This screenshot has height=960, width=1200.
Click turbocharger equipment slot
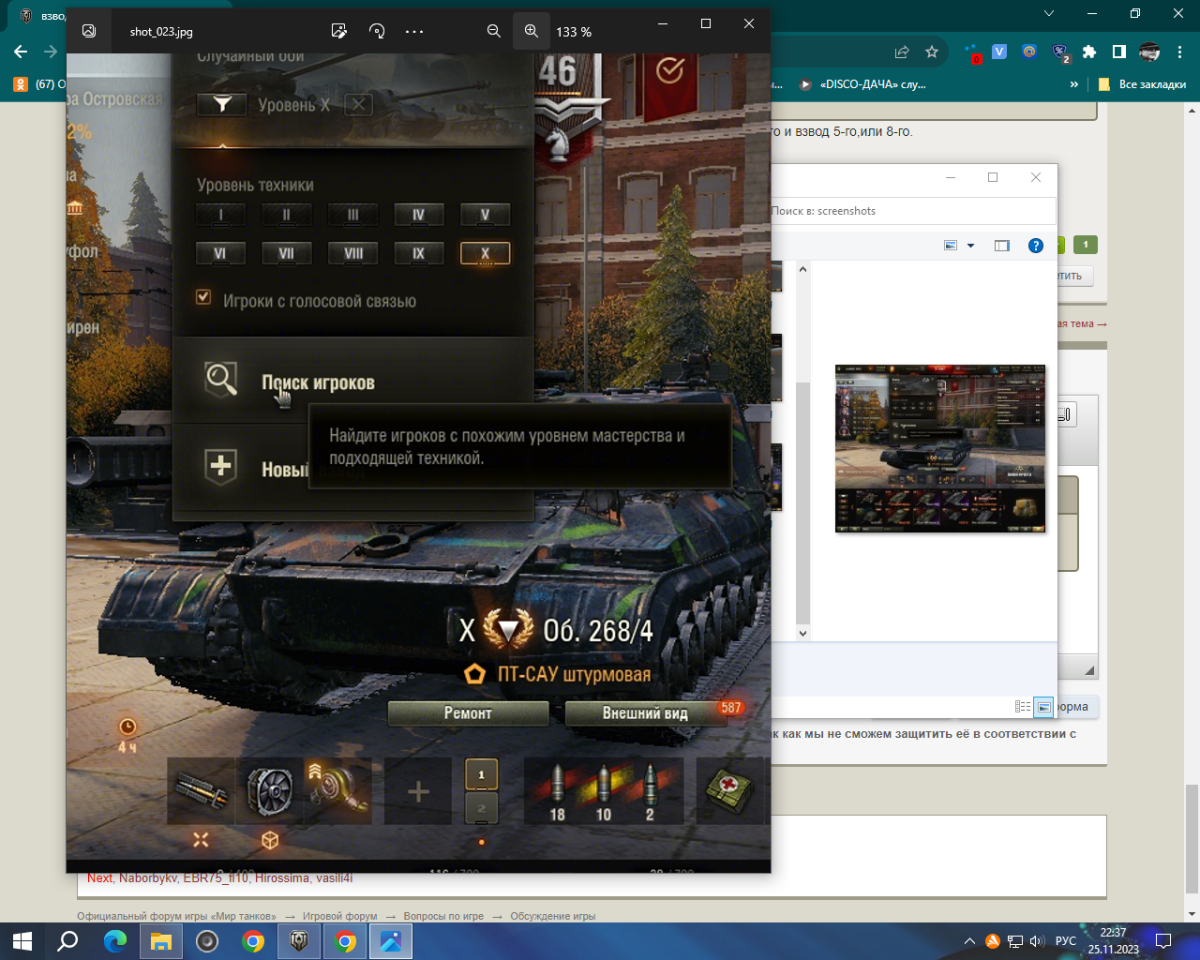point(337,790)
